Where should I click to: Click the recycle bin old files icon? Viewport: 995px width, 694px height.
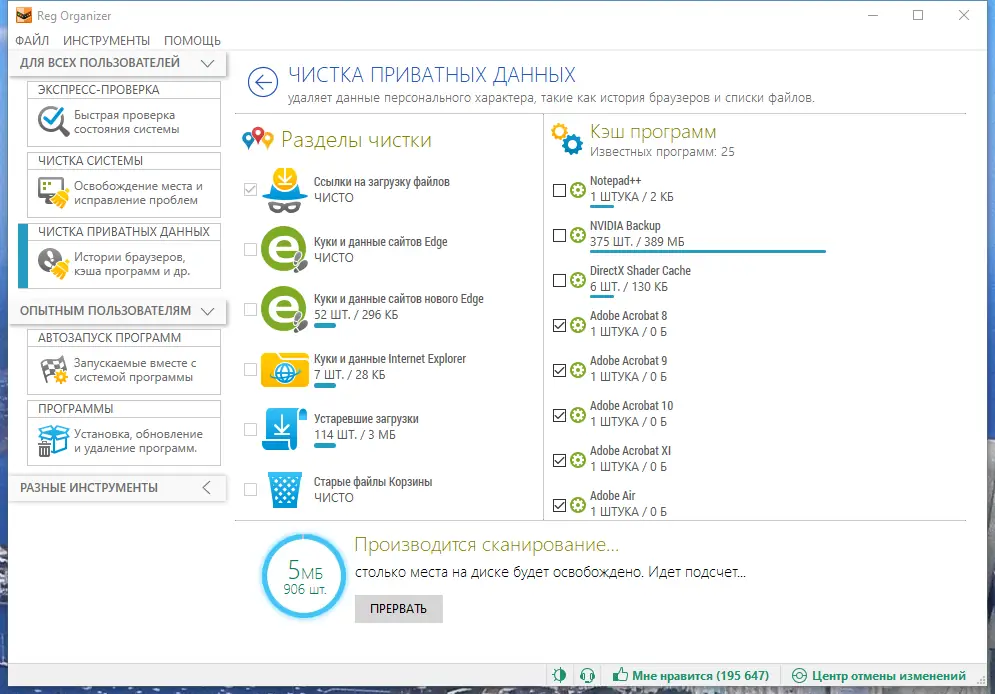pyautogui.click(x=284, y=490)
